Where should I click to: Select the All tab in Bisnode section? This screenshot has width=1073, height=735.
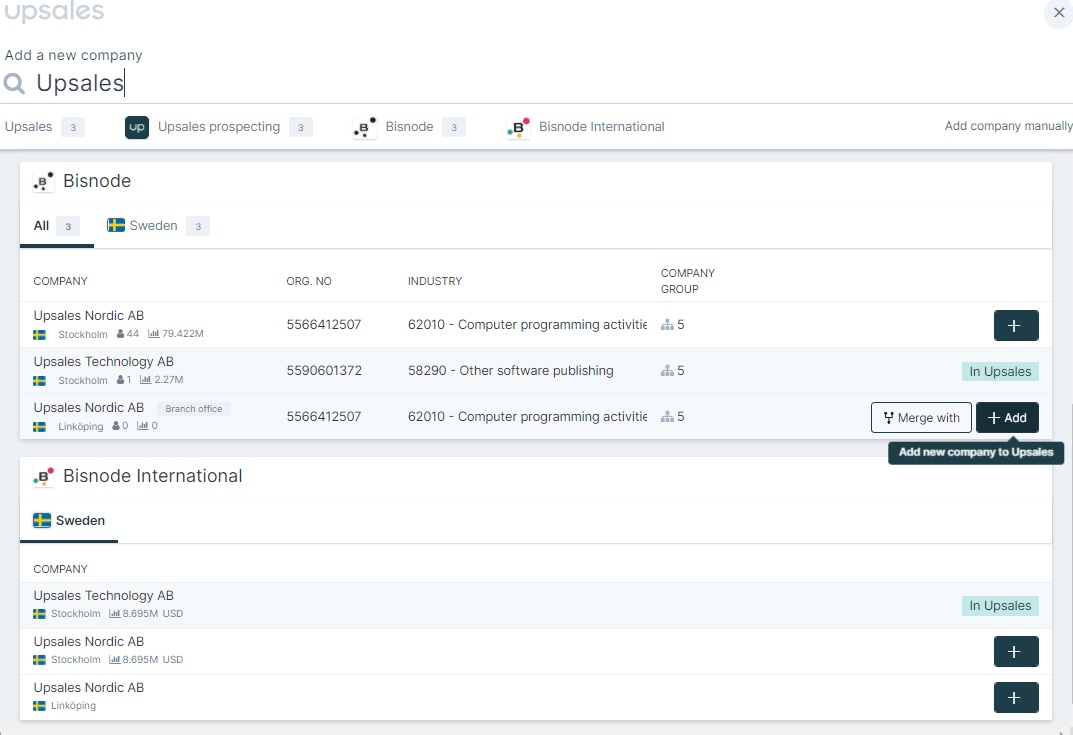pyautogui.click(x=57, y=226)
